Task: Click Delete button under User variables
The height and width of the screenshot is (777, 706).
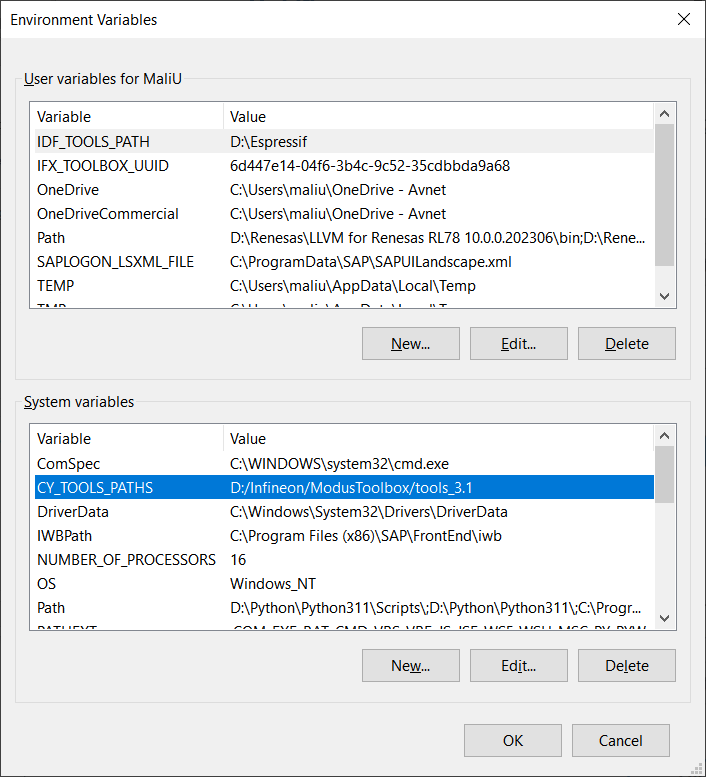Action: point(626,343)
